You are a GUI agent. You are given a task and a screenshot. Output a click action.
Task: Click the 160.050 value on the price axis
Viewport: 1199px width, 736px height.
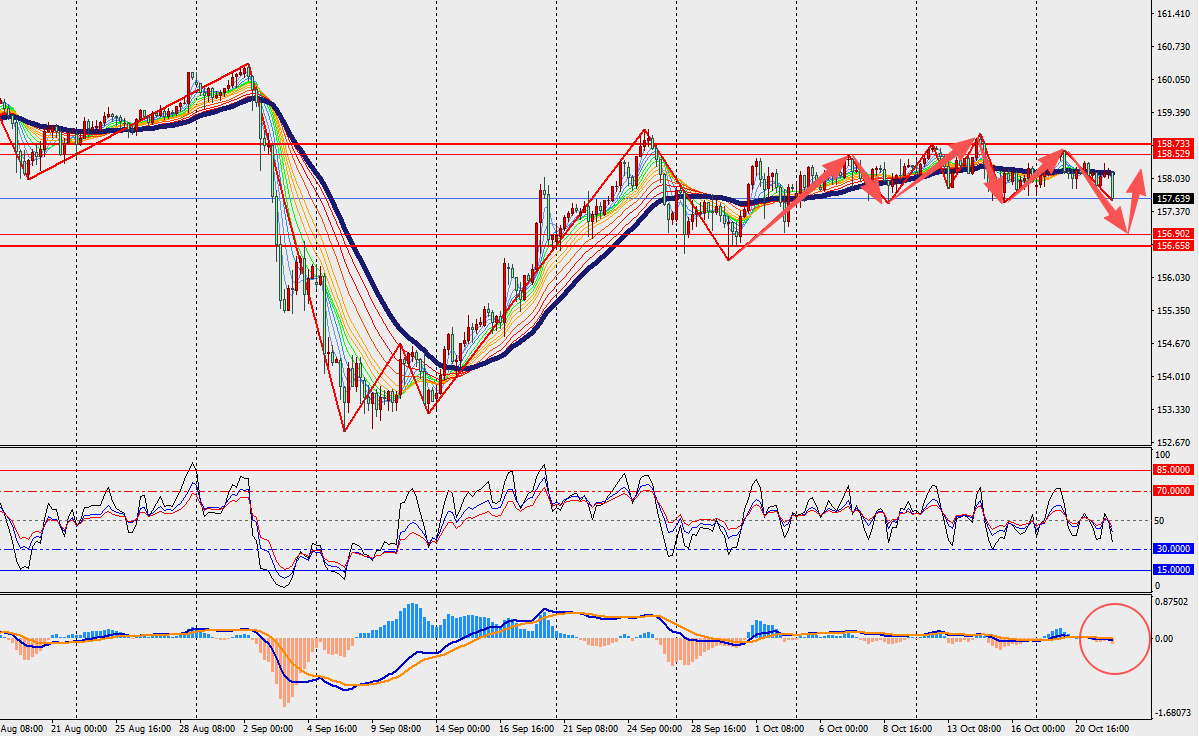tap(1174, 79)
